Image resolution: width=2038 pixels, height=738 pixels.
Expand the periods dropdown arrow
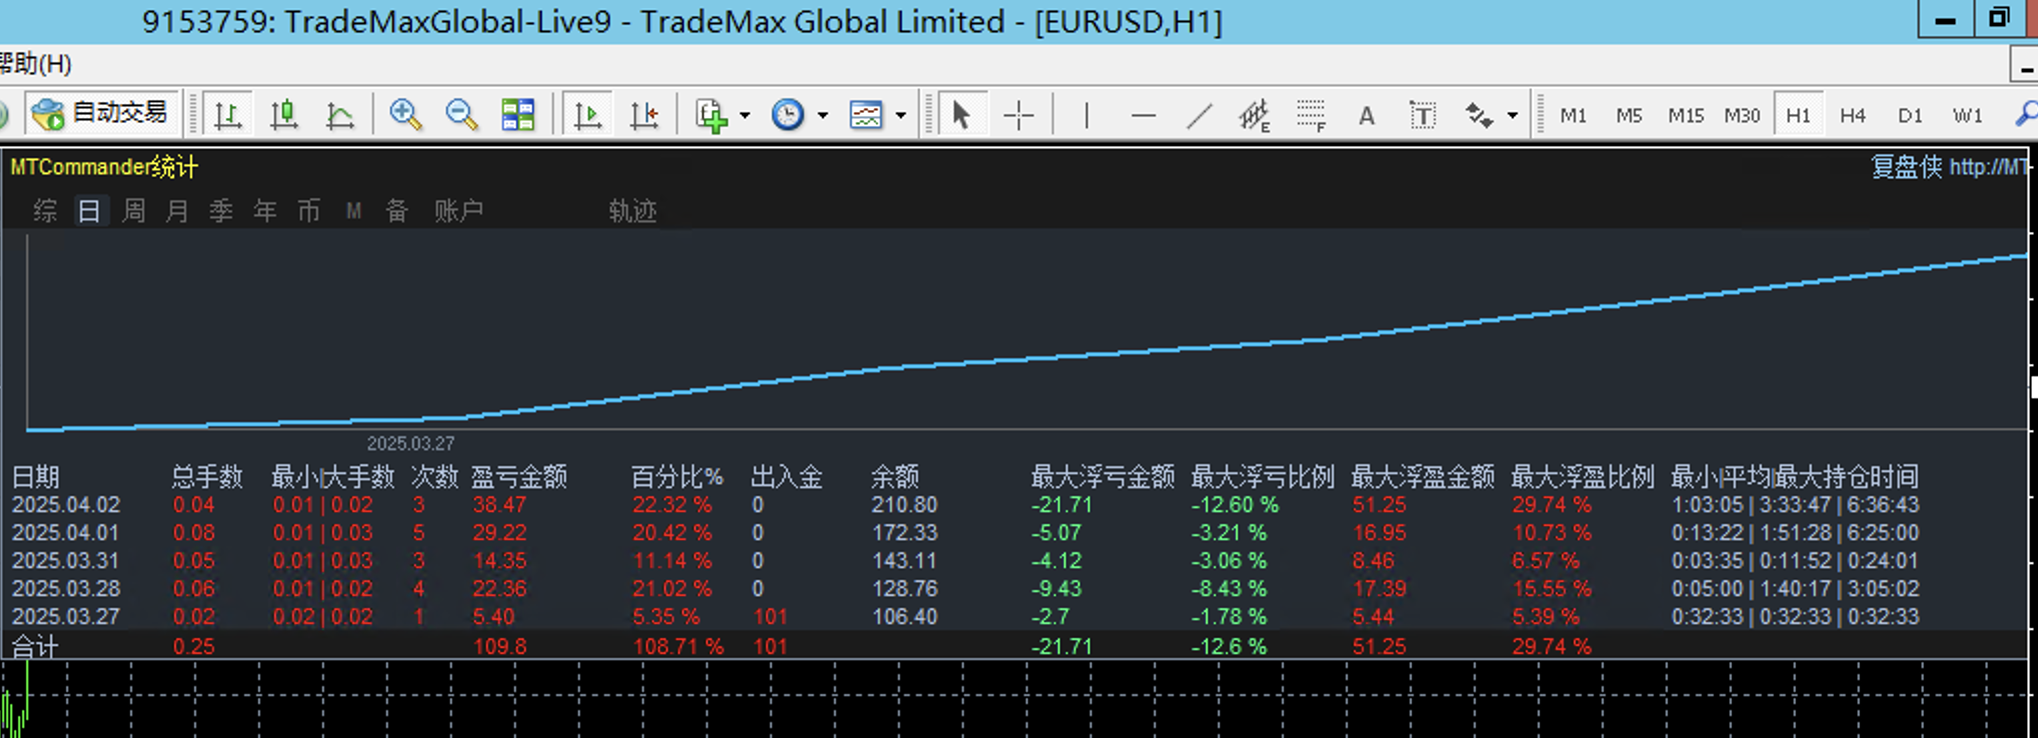click(823, 116)
